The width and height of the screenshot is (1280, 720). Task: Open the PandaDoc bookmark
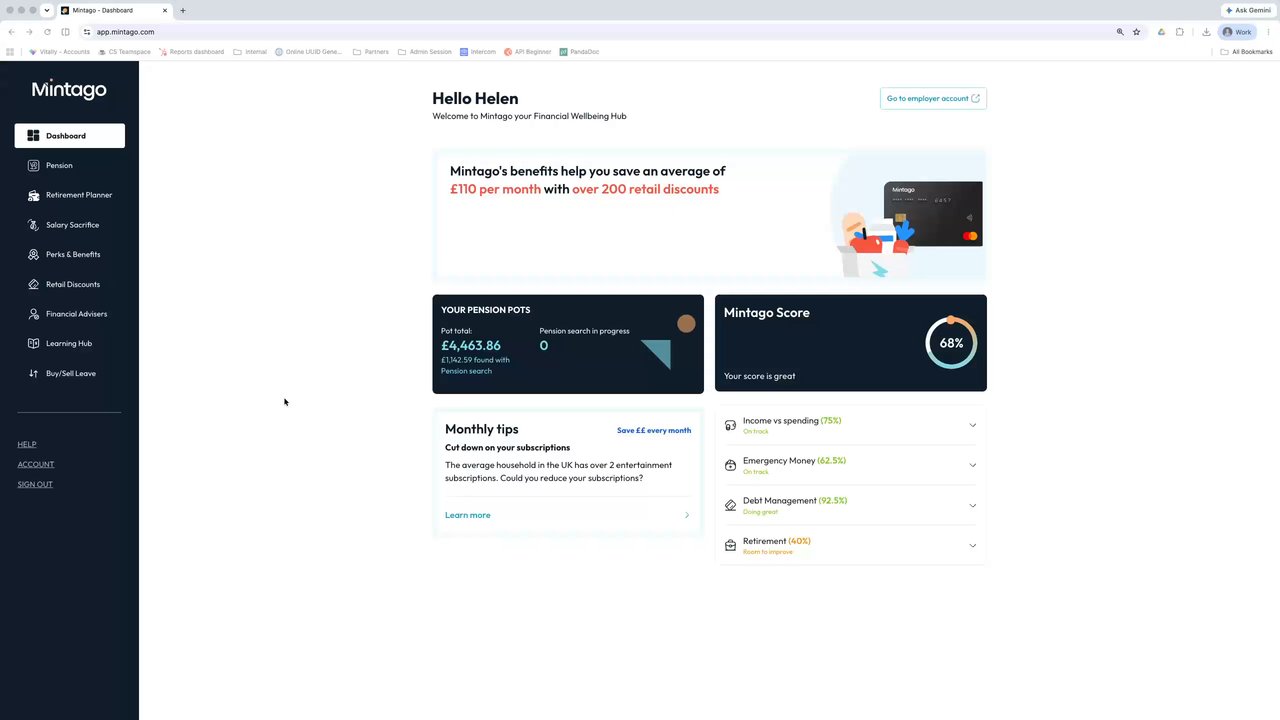[579, 52]
